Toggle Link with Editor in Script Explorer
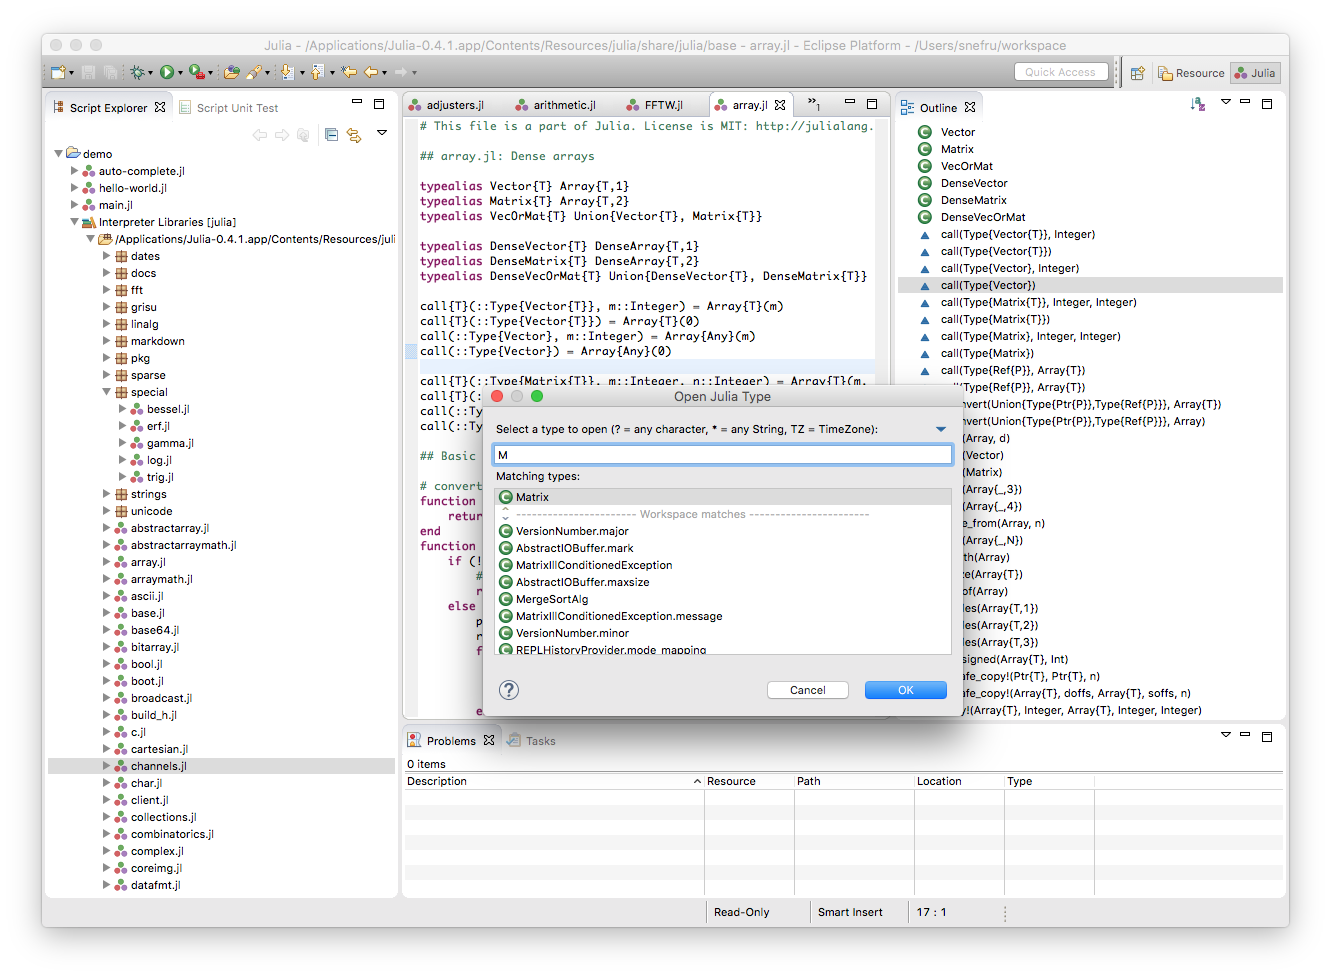The image size is (1331, 977). click(x=356, y=135)
